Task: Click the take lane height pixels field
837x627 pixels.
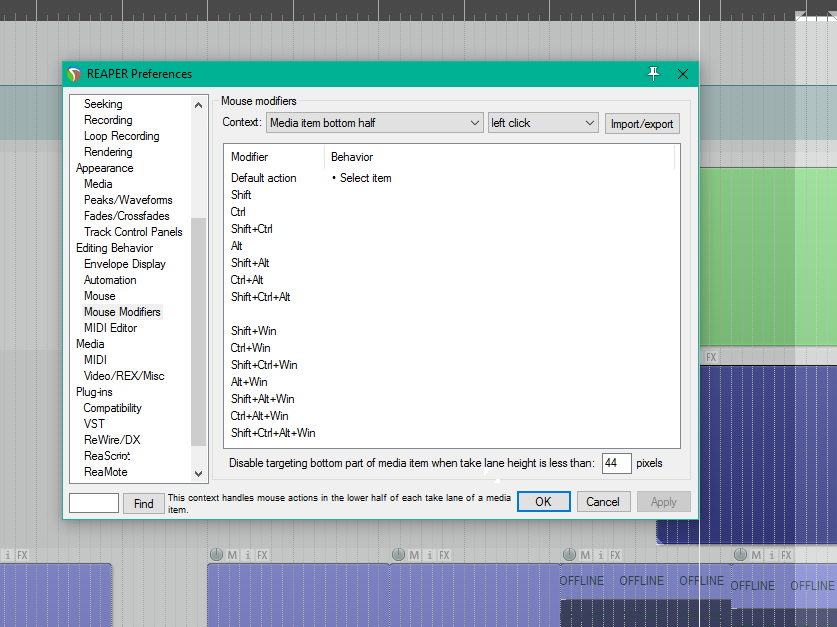Action: point(617,463)
